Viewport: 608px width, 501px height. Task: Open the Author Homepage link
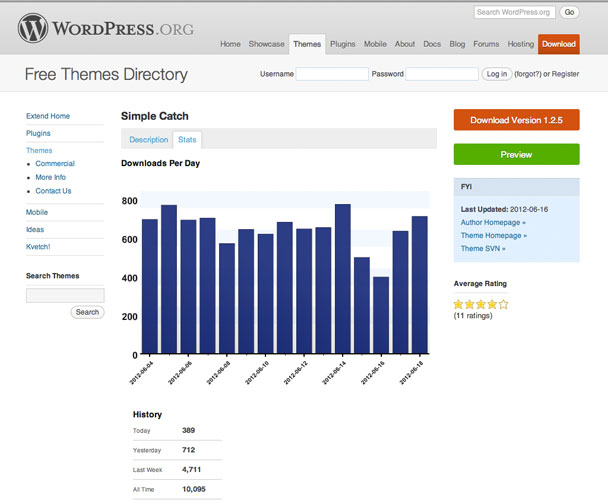[x=493, y=223]
